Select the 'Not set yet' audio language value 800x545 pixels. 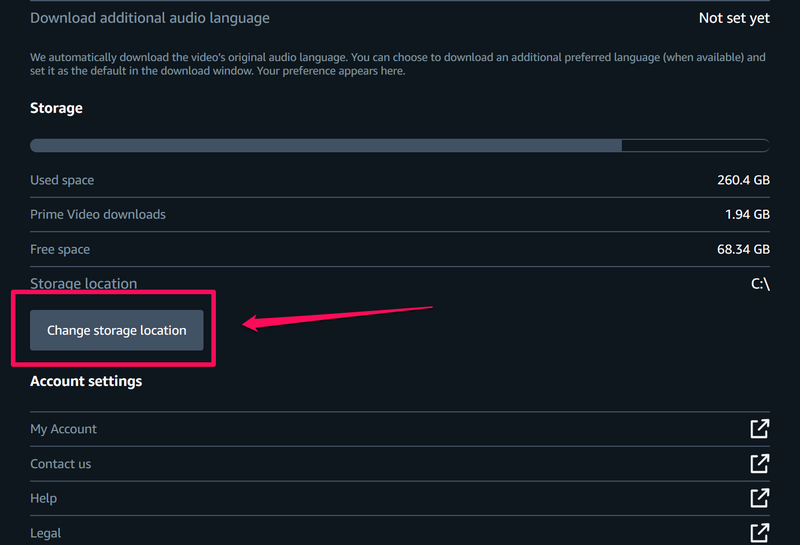pyautogui.click(x=734, y=18)
